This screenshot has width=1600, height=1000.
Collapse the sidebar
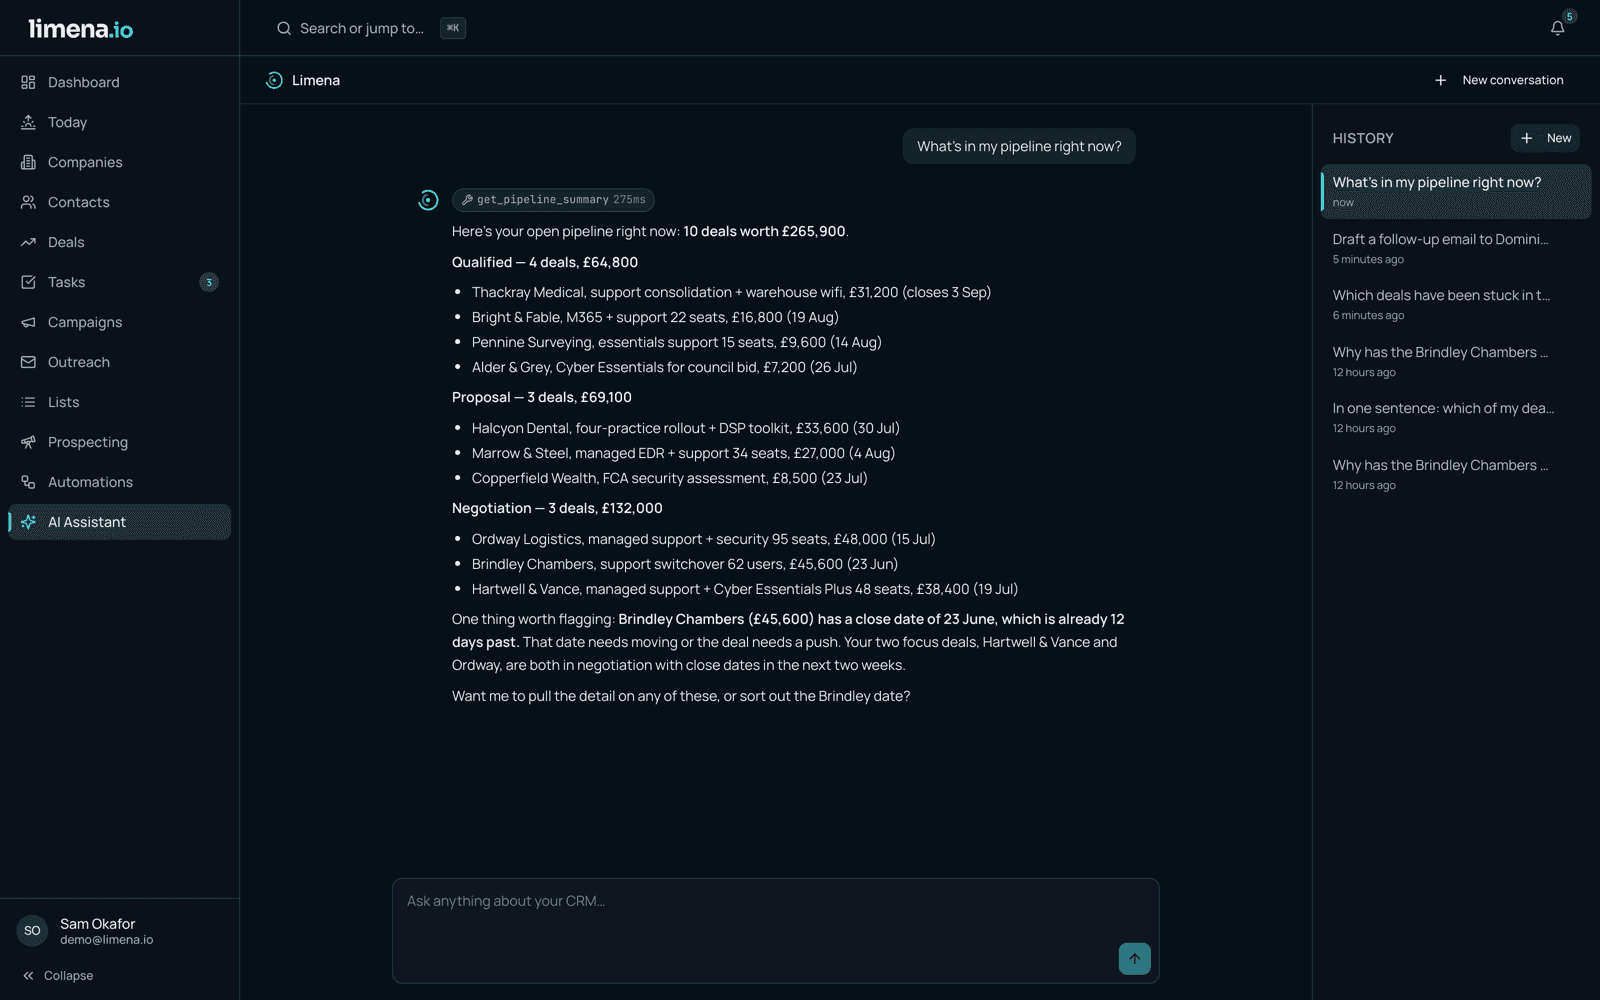pos(58,975)
